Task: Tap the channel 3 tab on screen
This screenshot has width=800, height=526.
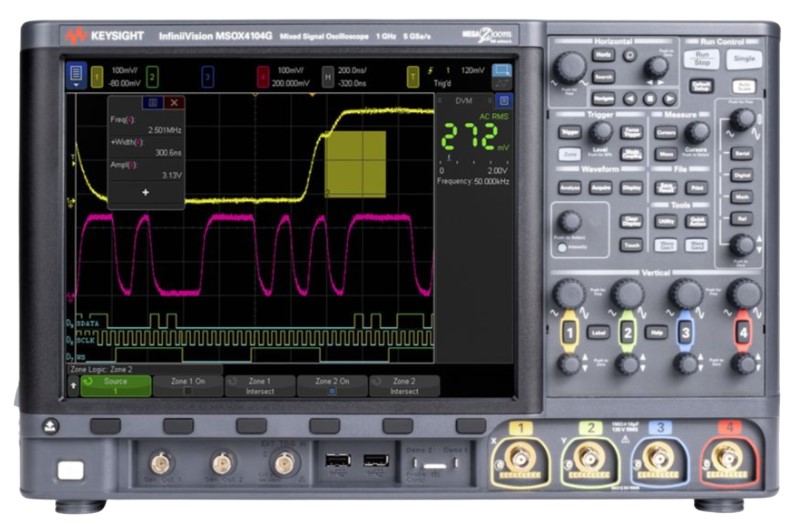Action: (x=207, y=75)
